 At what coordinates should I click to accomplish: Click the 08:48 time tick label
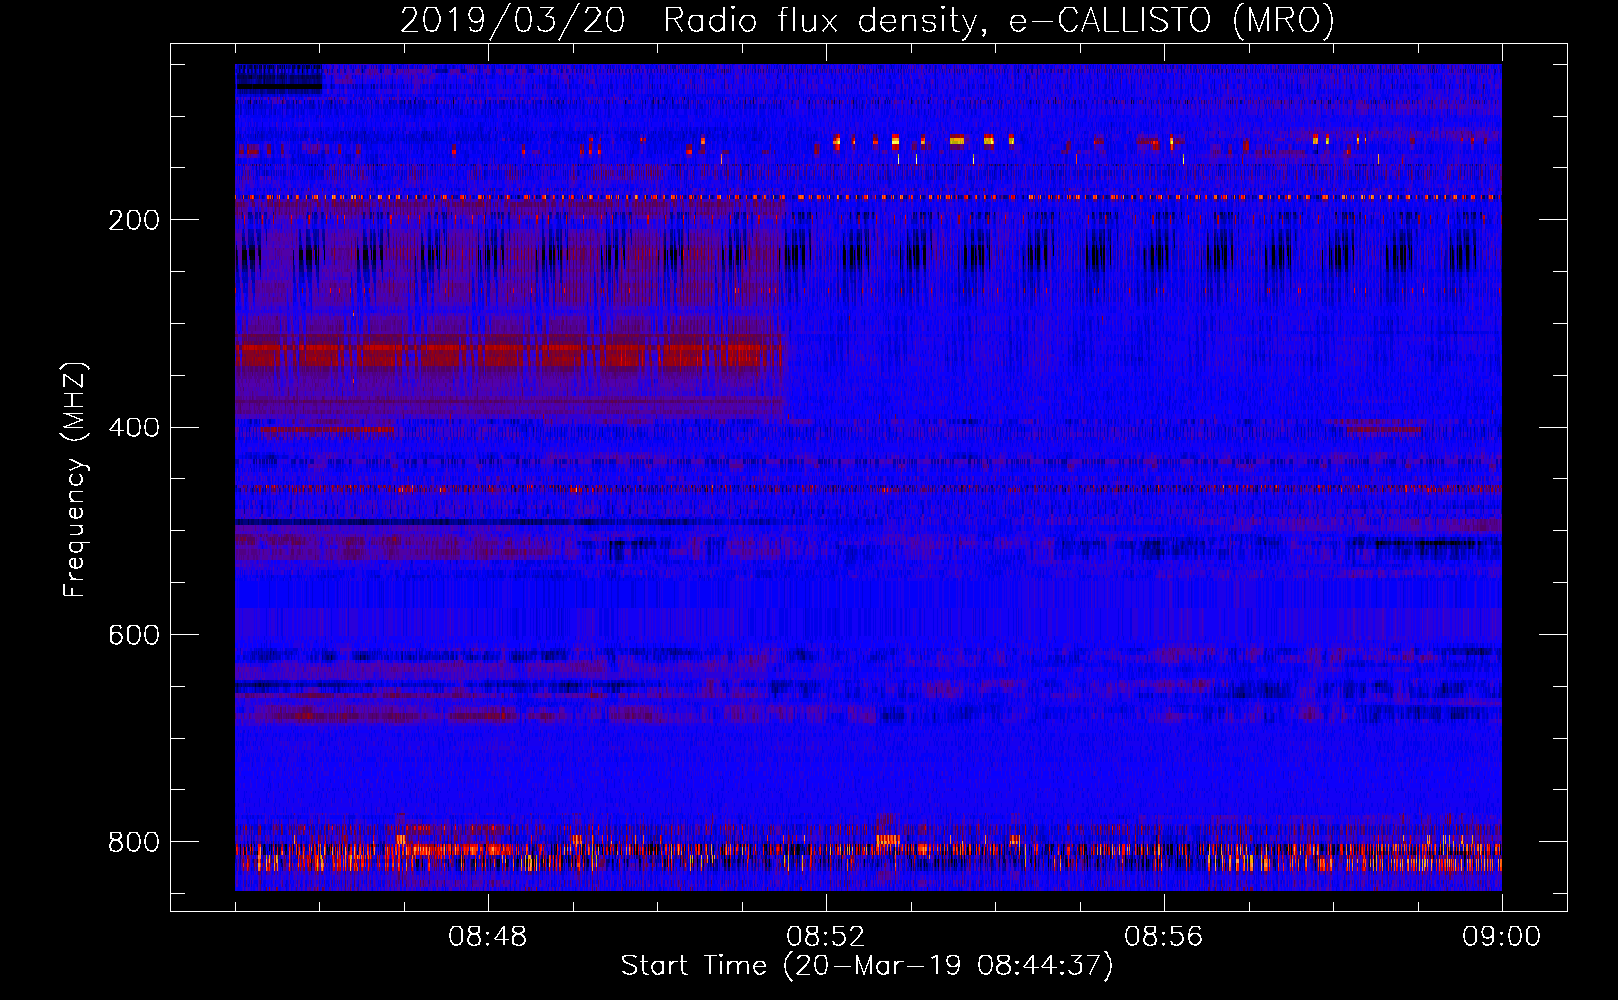click(x=488, y=937)
